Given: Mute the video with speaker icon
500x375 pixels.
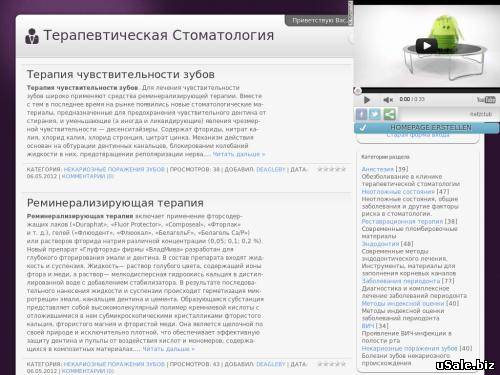Looking at the screenshot, I should coord(388,99).
